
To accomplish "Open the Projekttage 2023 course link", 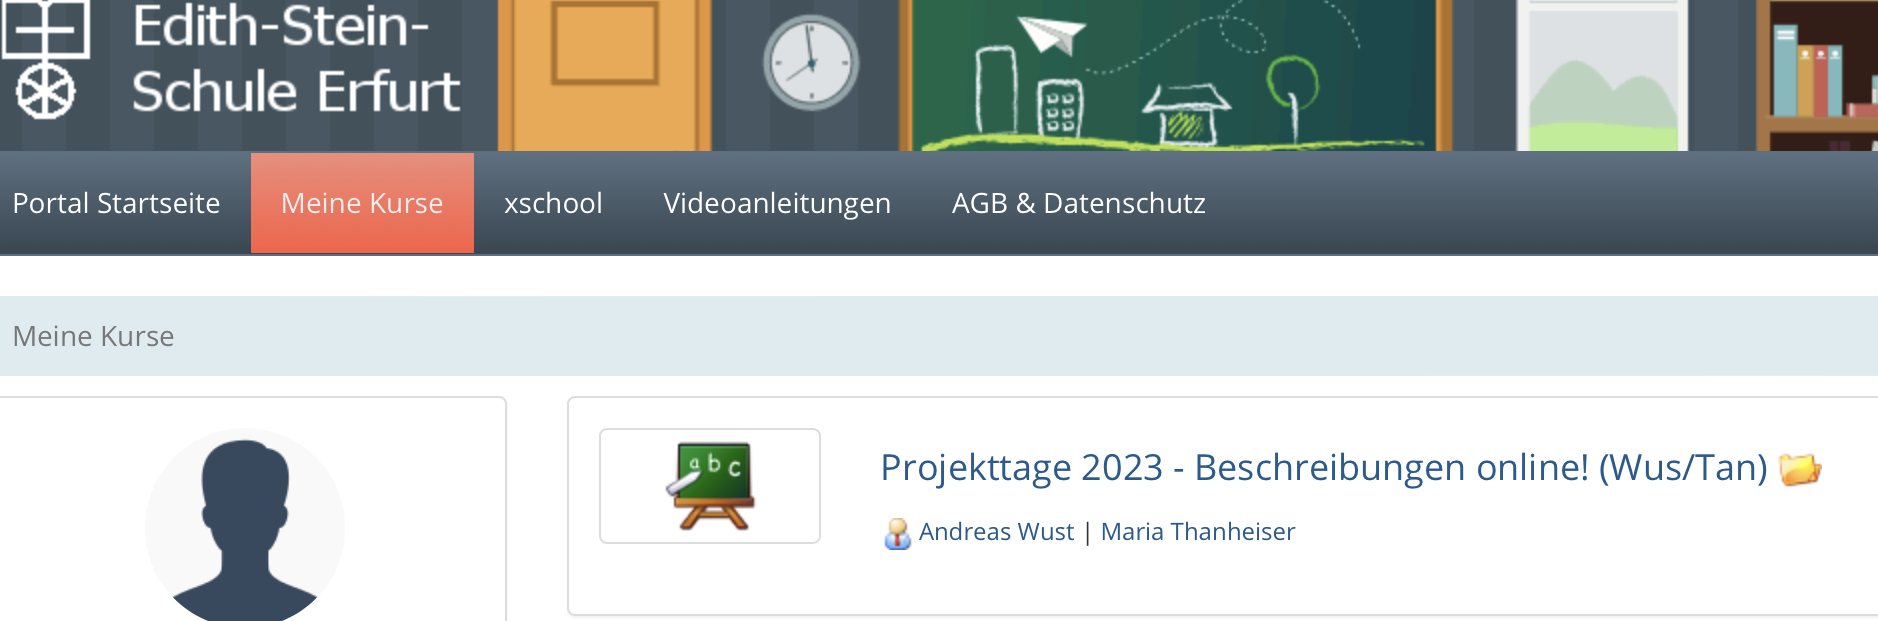I will (x=1324, y=468).
